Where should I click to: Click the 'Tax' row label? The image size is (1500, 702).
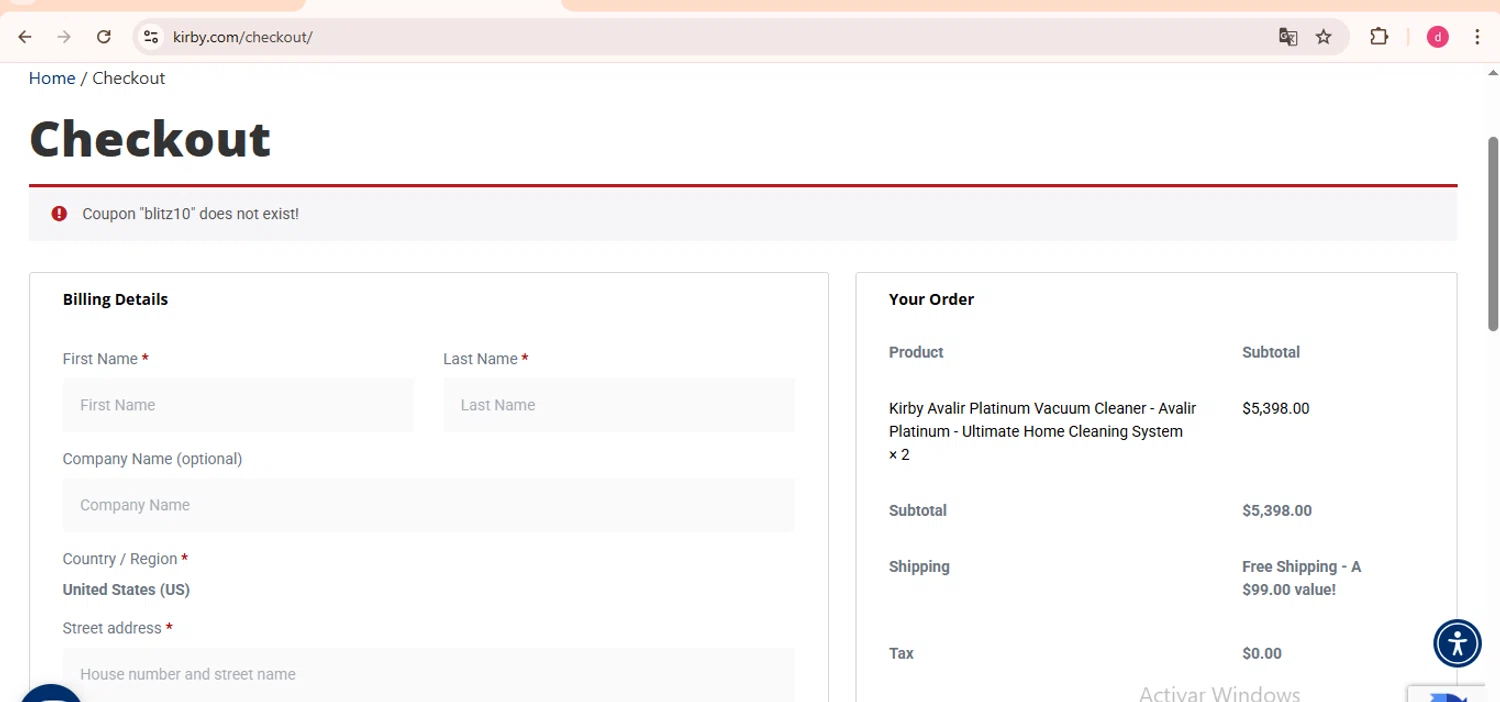point(901,653)
